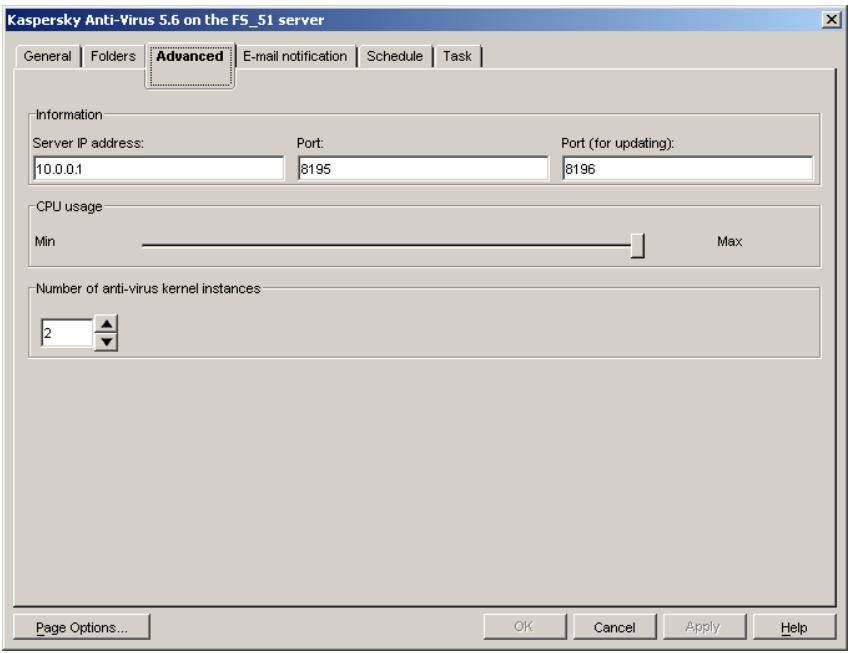Click the CPU usage group label
The image size is (848, 653).
69,207
